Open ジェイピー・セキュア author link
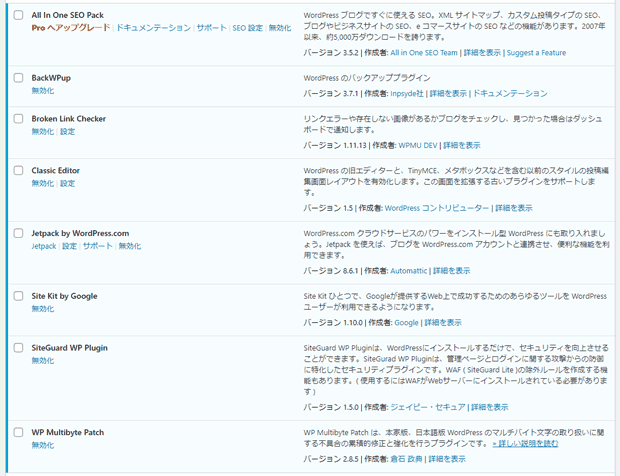 [x=428, y=407]
